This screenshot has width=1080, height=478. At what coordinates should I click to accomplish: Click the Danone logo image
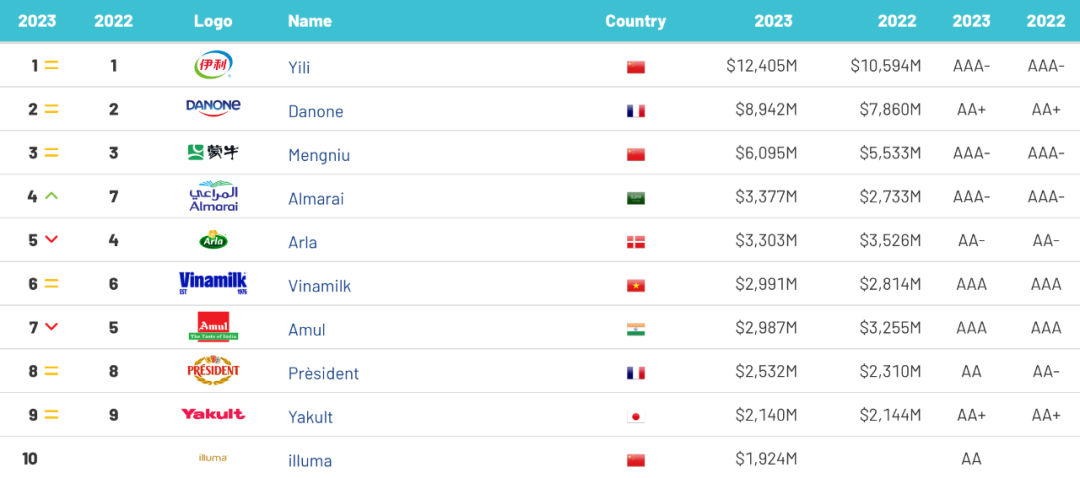click(213, 107)
